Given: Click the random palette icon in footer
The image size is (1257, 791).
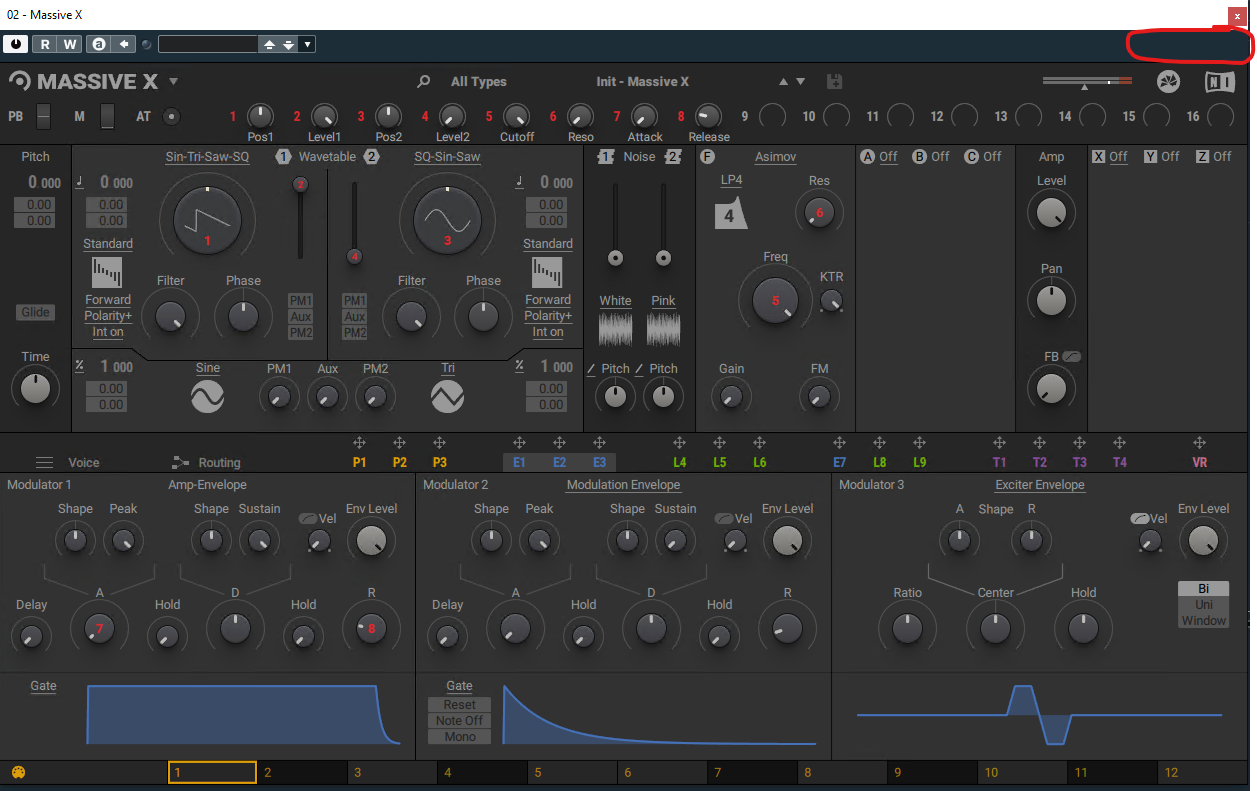Looking at the screenshot, I should coord(18,772).
